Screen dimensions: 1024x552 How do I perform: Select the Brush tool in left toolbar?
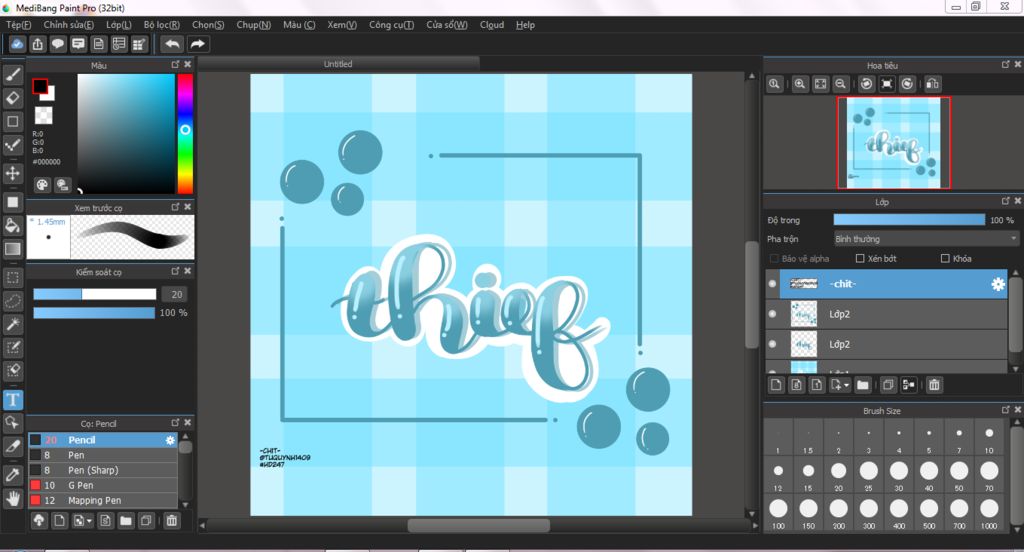(12, 74)
